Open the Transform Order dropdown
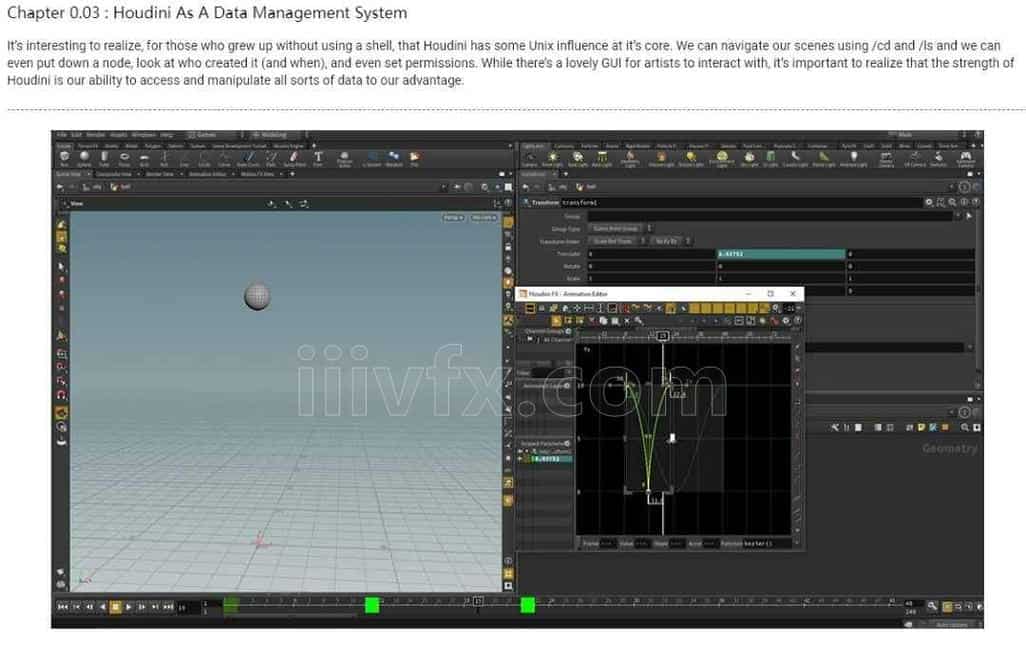This screenshot has height=645, width=1026. pyautogui.click(x=617, y=241)
